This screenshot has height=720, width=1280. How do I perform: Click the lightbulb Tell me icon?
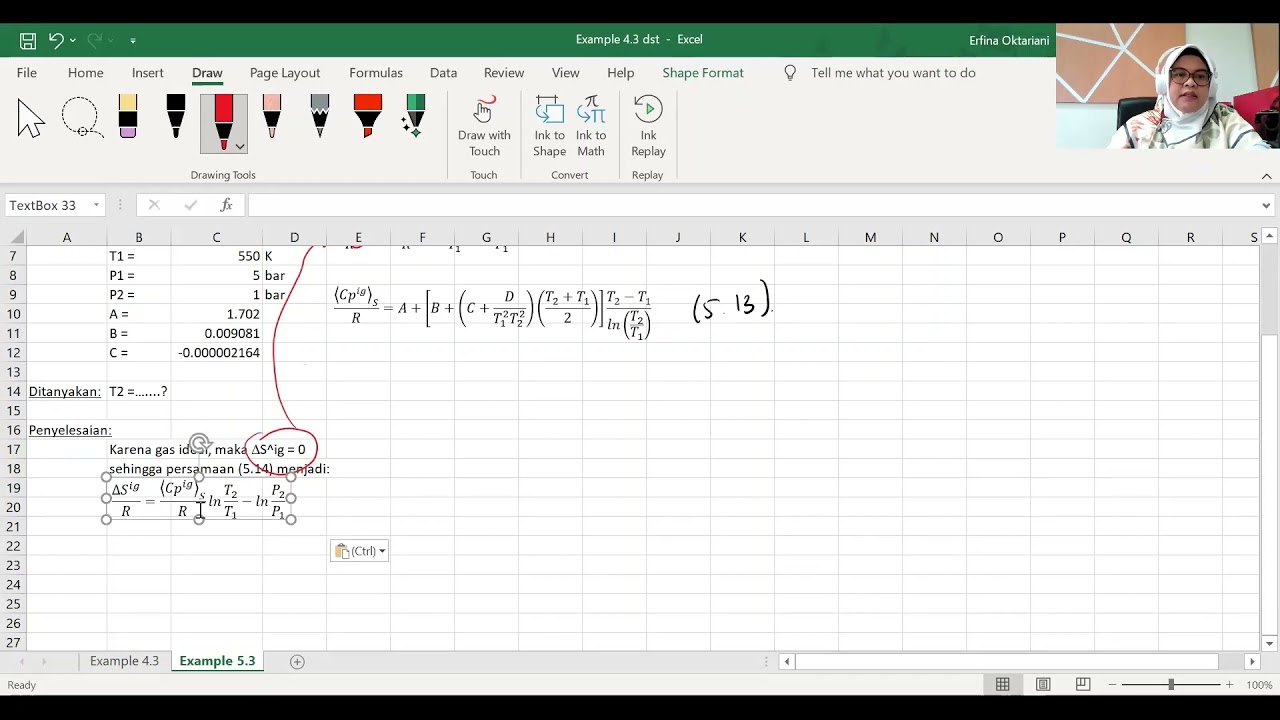790,73
